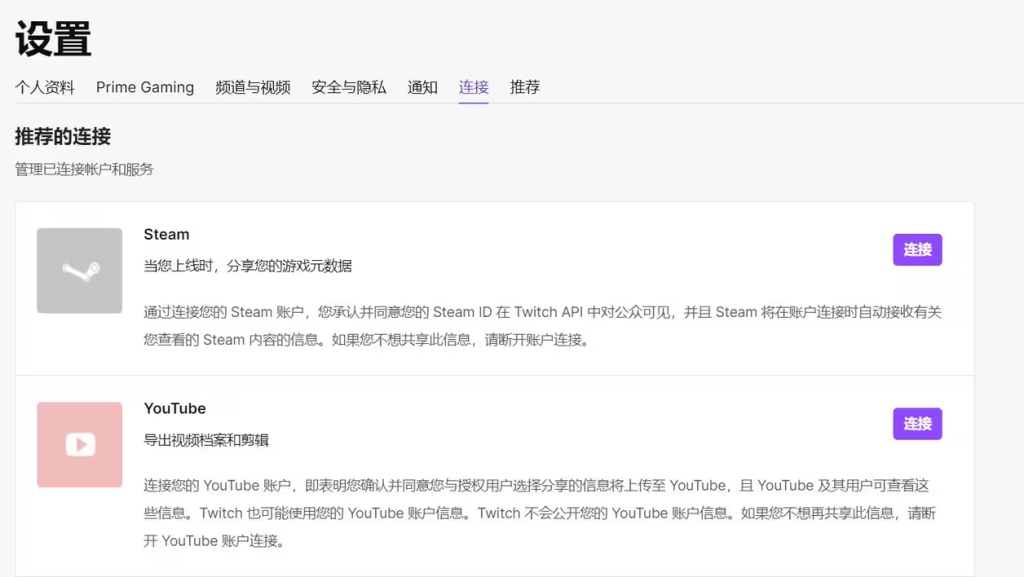Screen dimensions: 1024x577
Task: Connect the Steam account with 连接 button
Action: point(918,250)
